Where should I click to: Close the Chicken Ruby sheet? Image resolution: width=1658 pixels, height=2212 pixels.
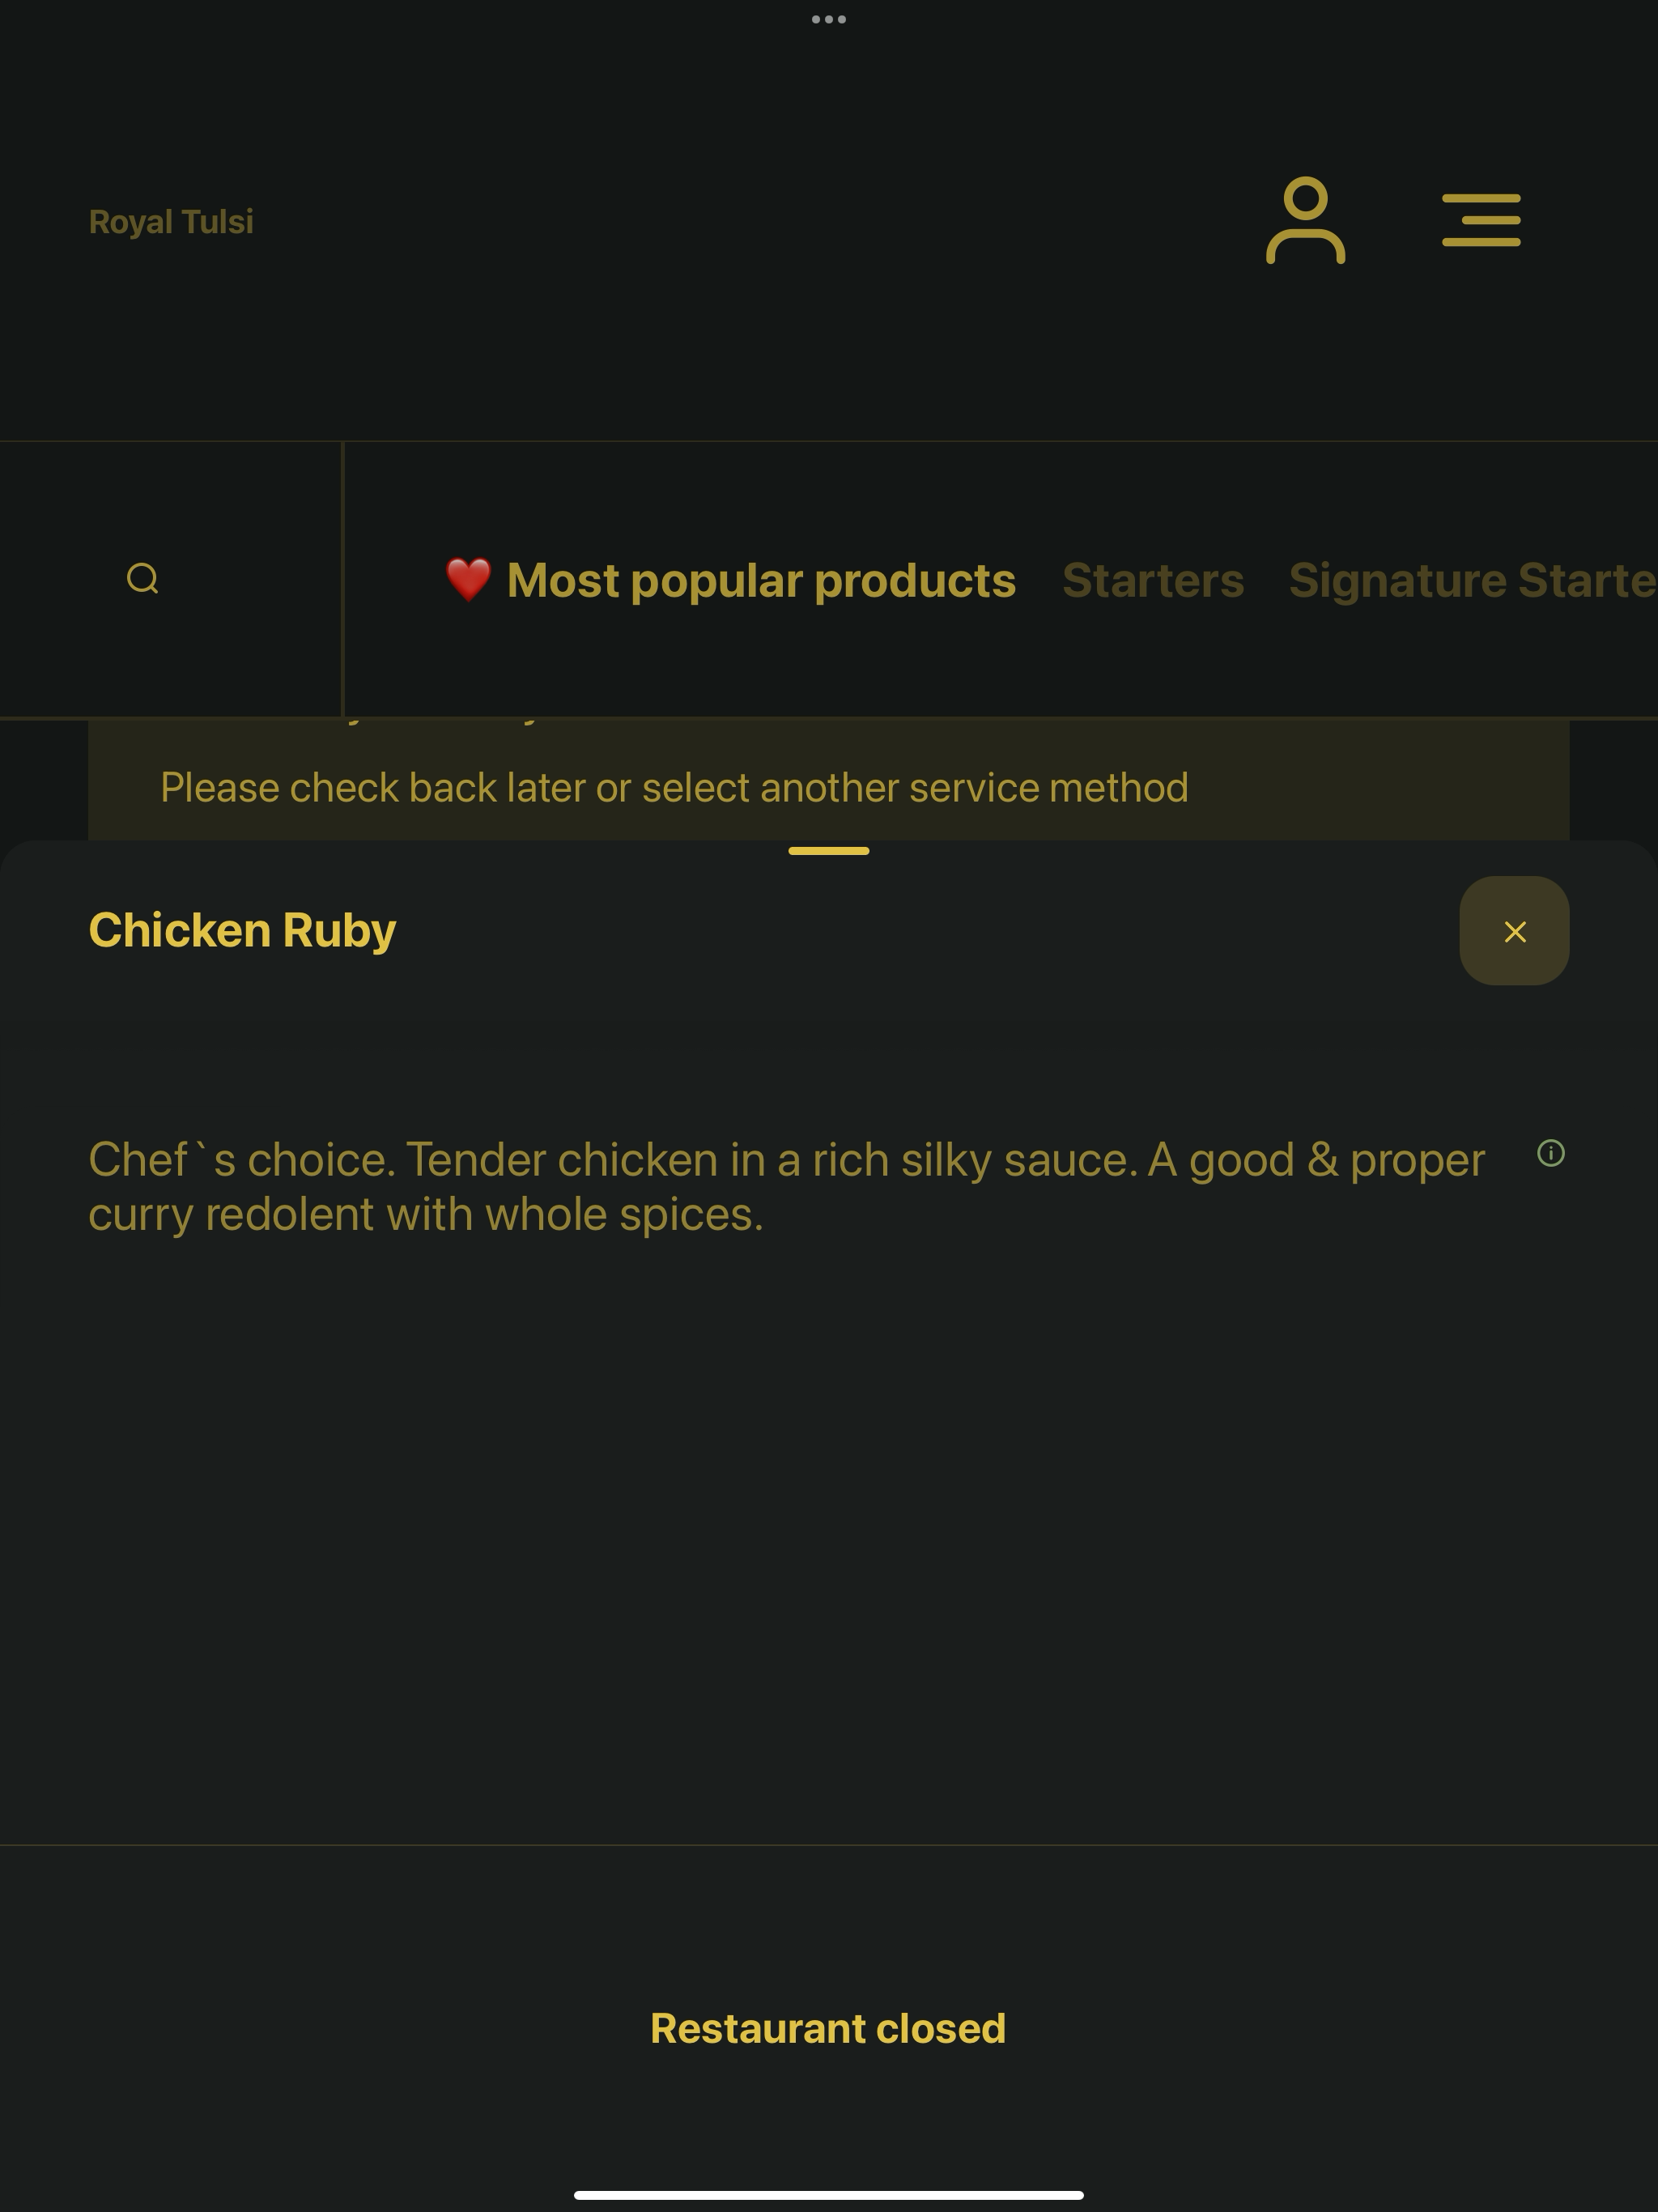point(1514,931)
